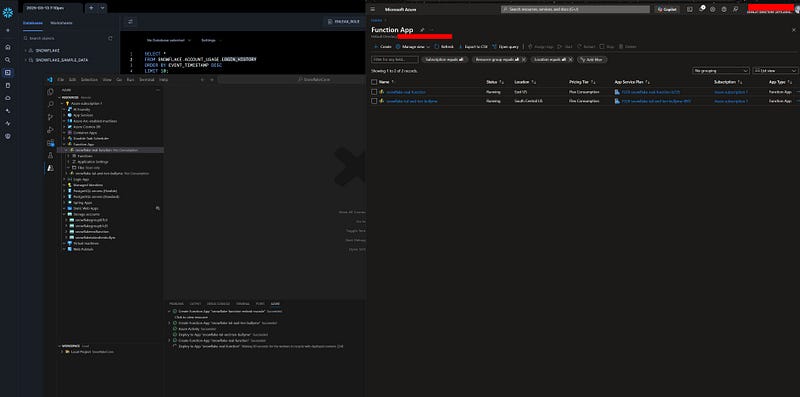
Task: Open second function app name link
Action: 412,101
